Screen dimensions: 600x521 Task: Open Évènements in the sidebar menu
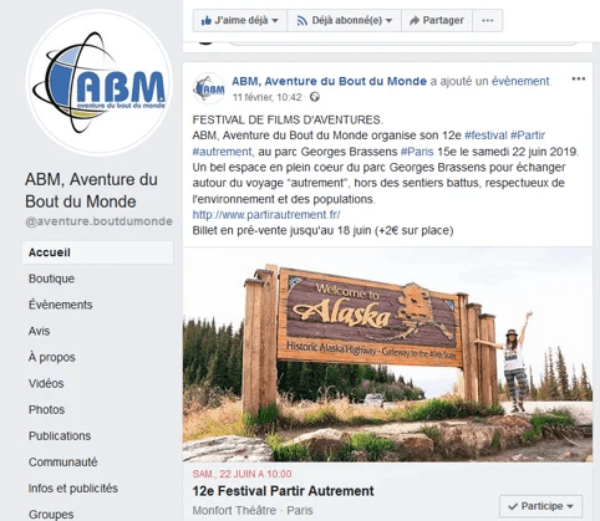(x=60, y=304)
